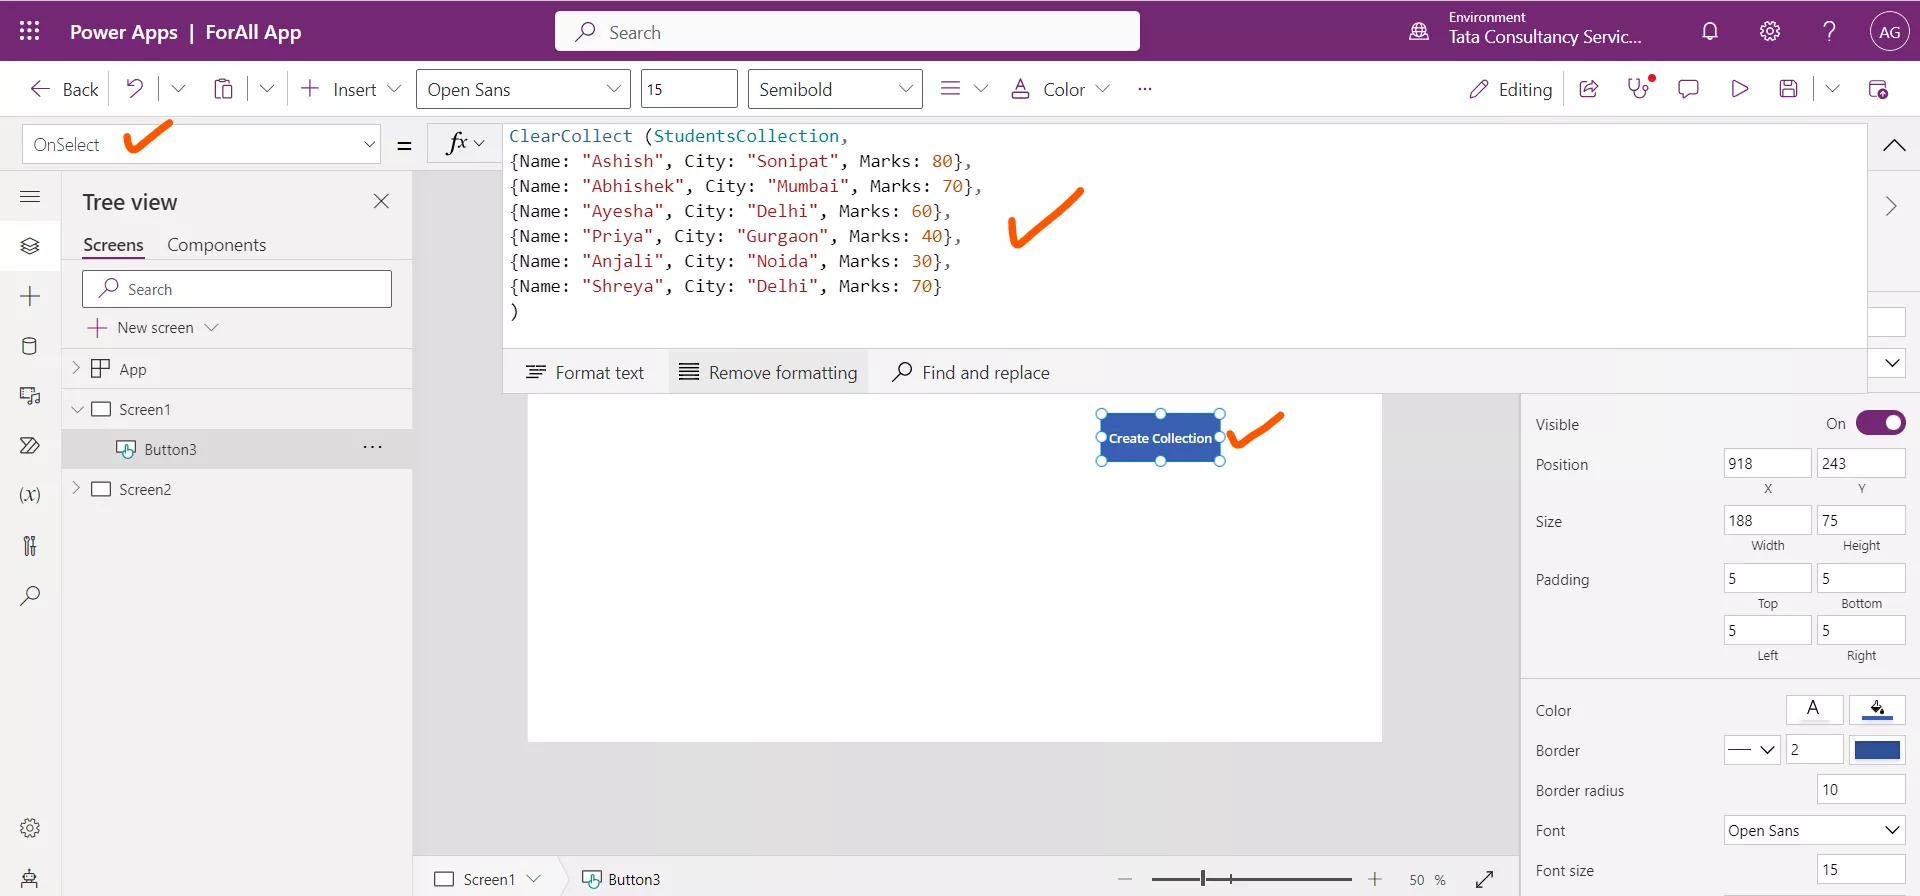Click the fit-to-window expand icon
The width and height of the screenshot is (1920, 896).
(1485, 879)
